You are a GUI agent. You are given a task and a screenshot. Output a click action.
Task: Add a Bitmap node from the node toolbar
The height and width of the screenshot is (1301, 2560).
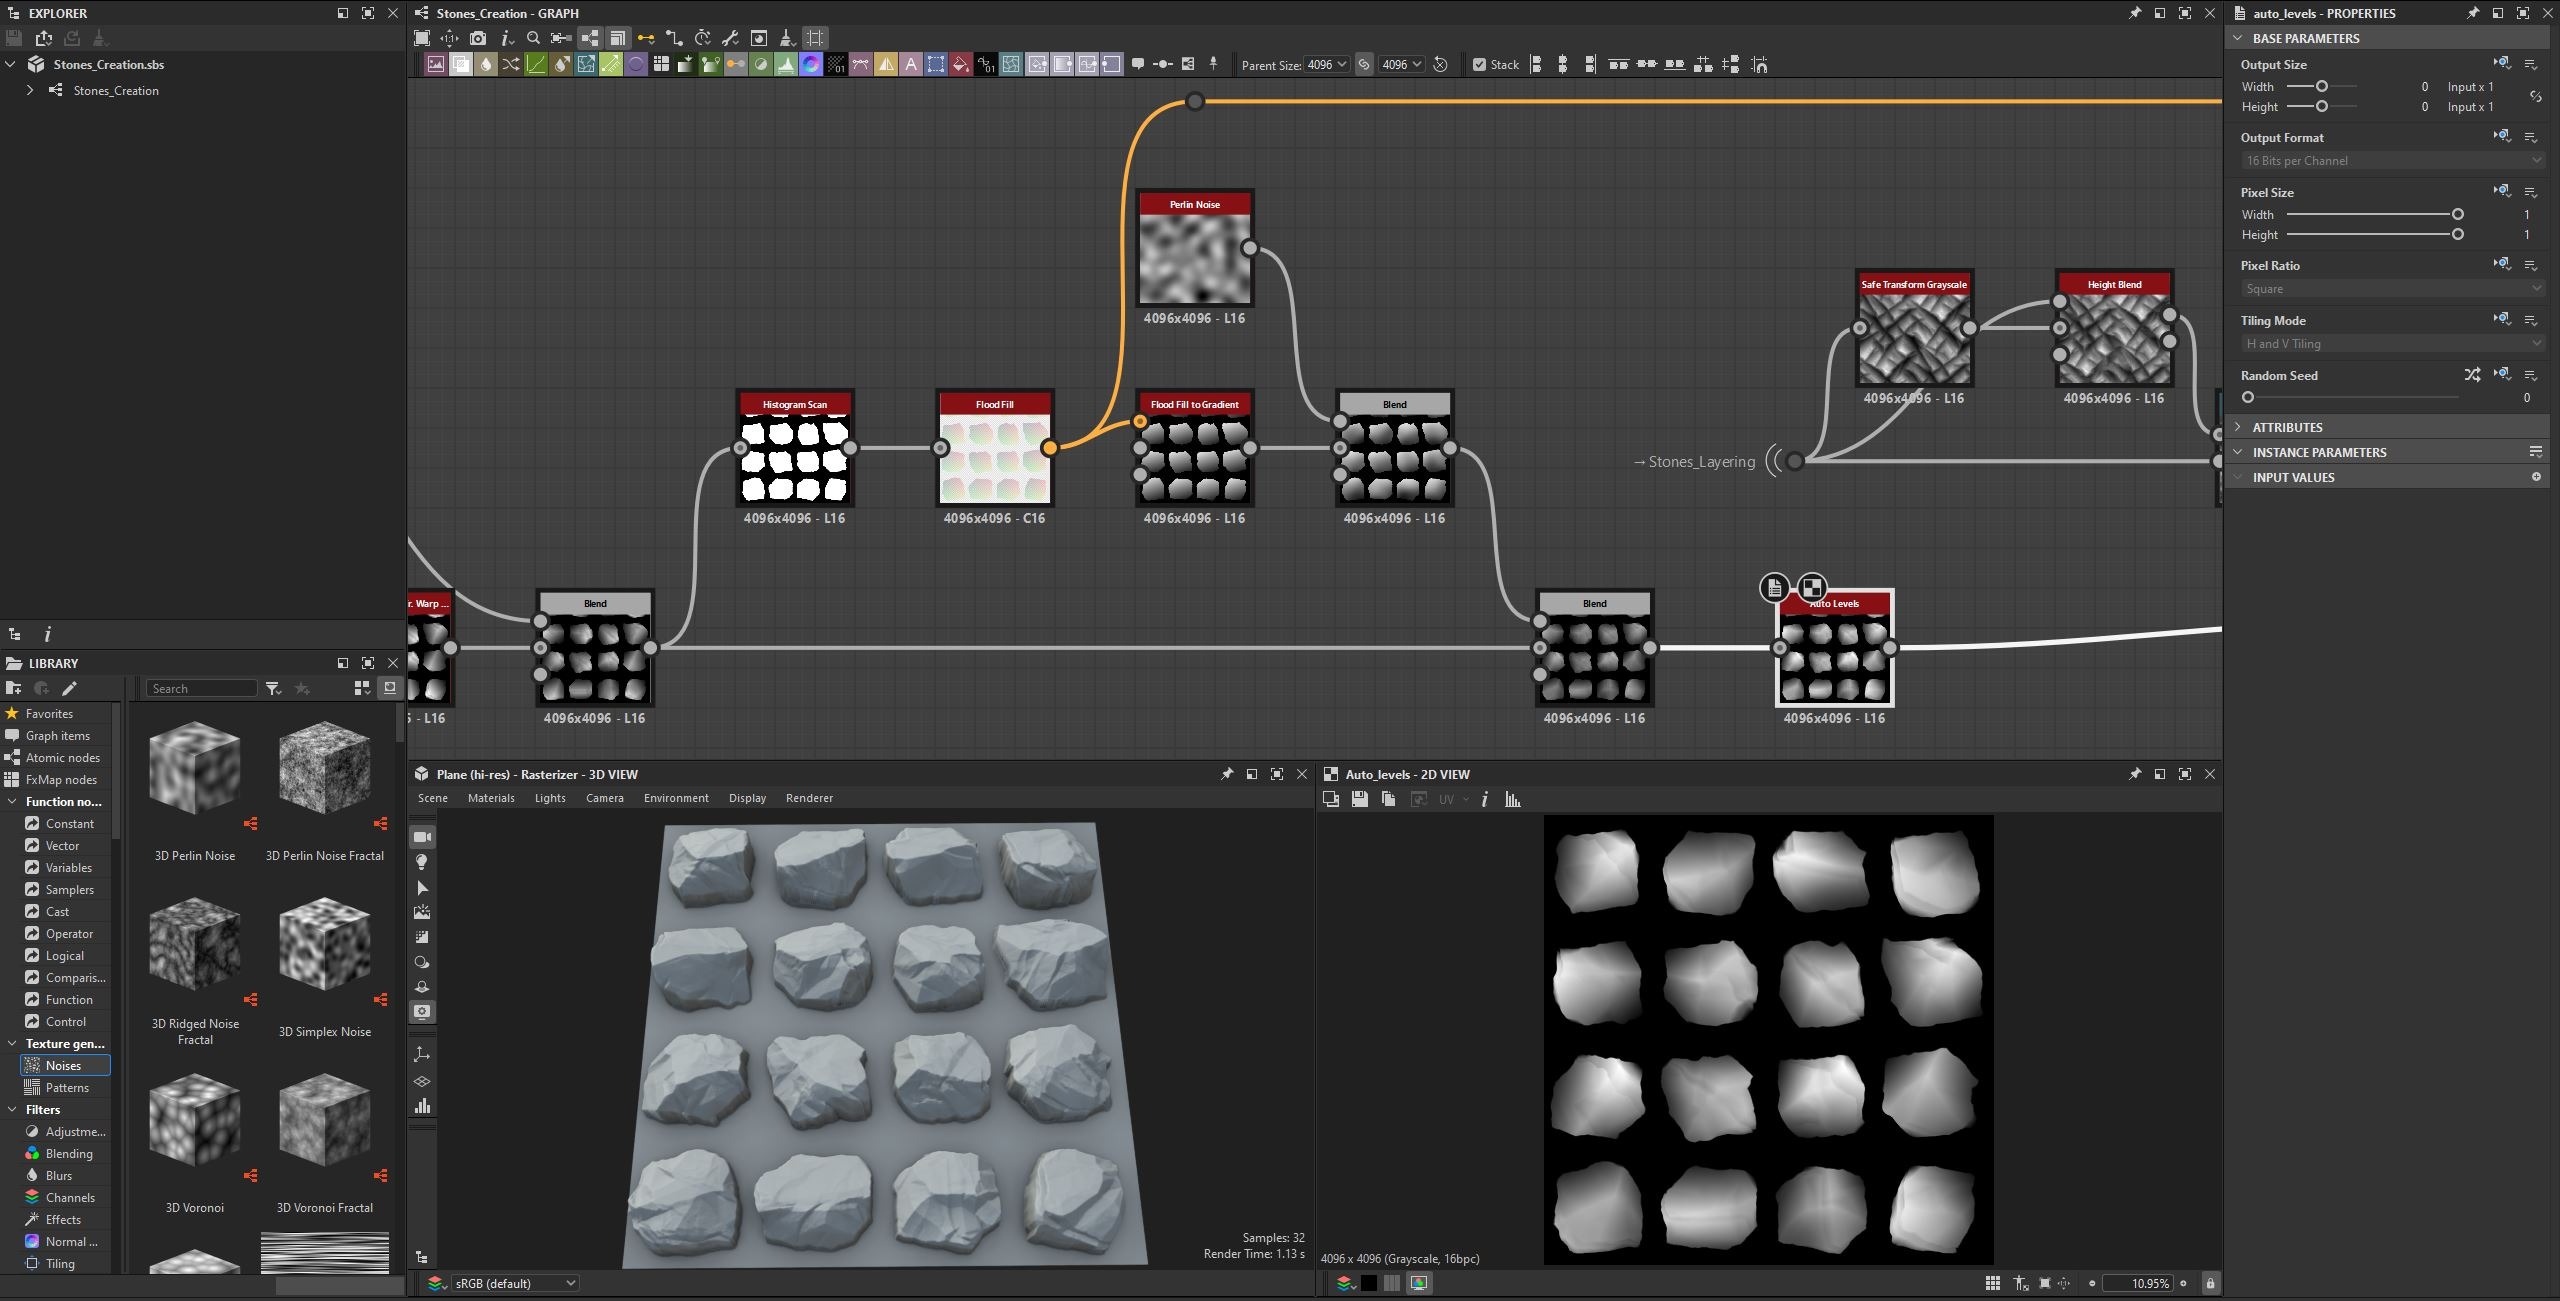point(436,65)
